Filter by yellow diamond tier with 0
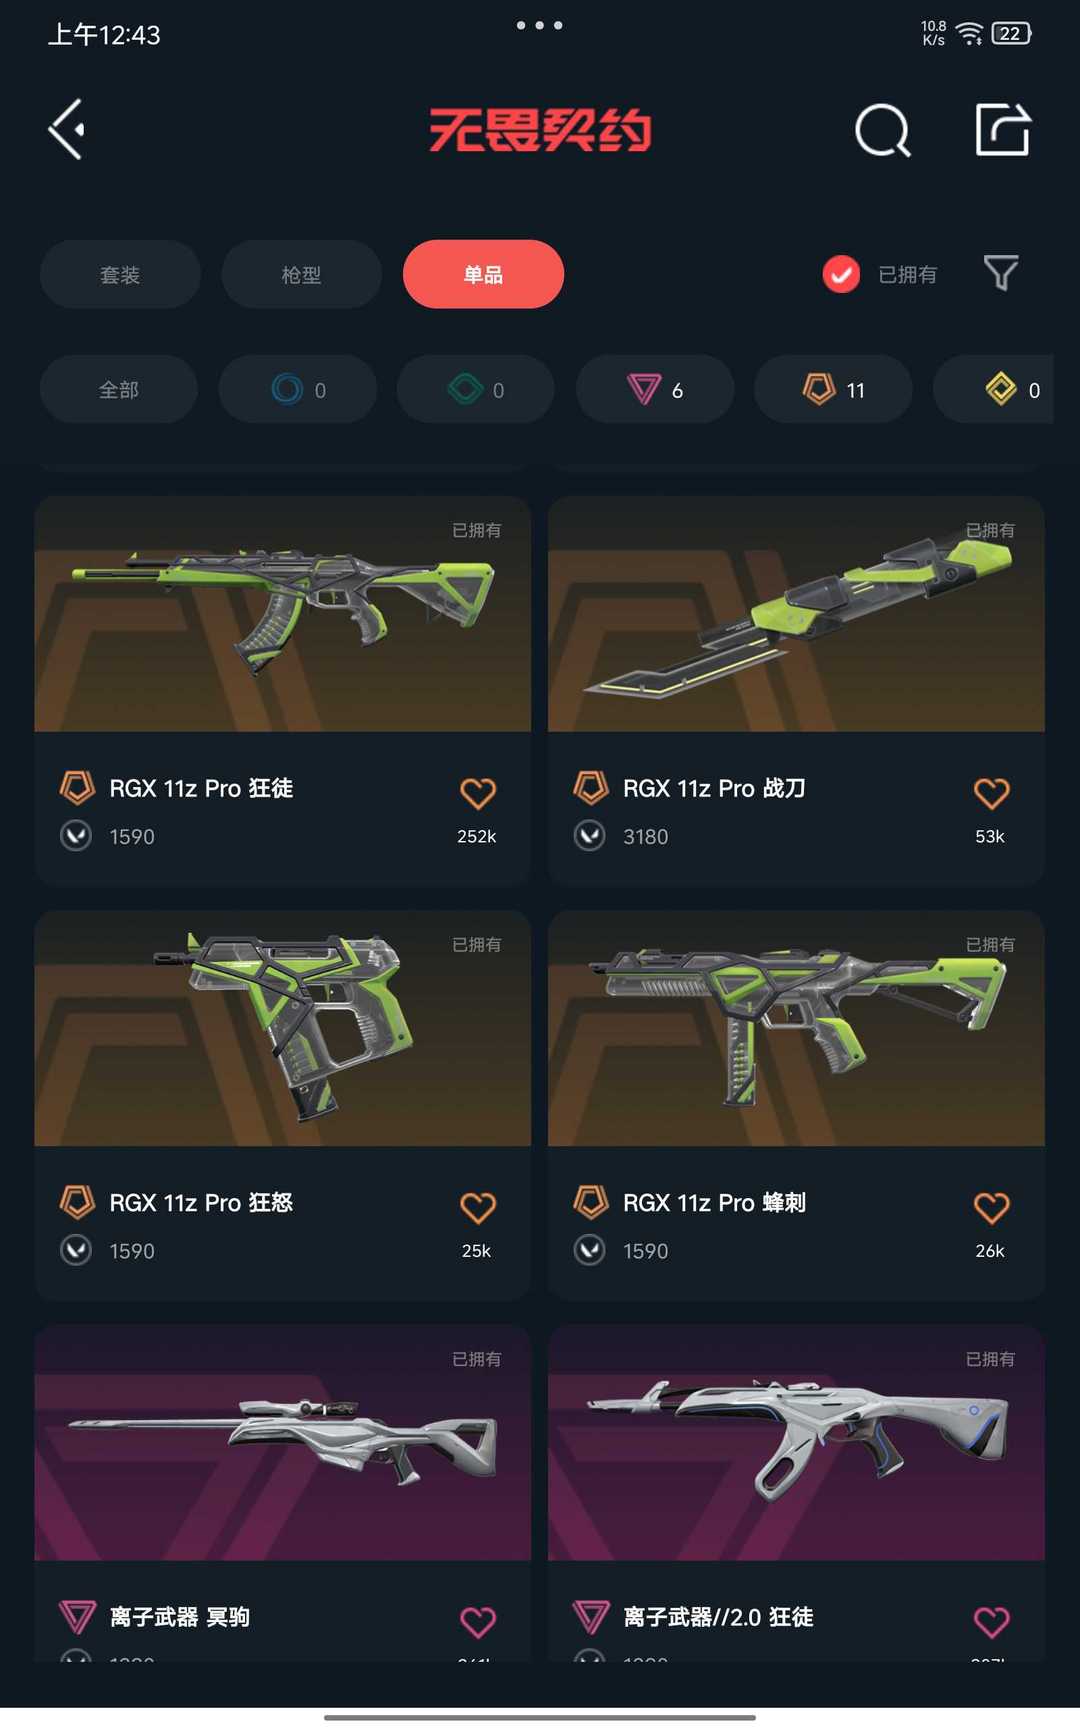 (993, 389)
